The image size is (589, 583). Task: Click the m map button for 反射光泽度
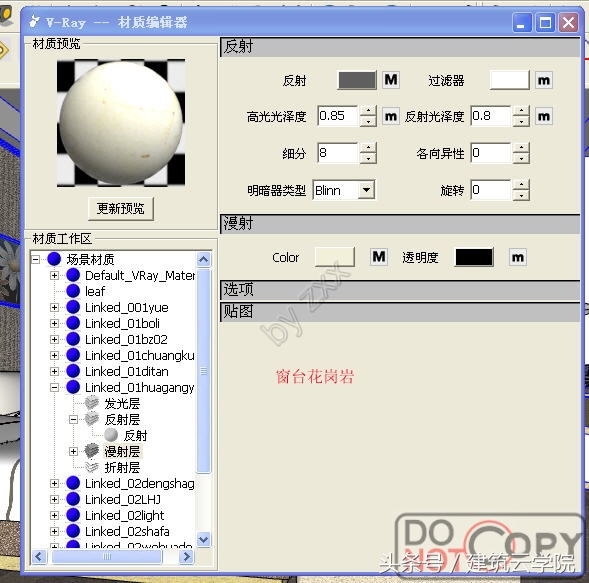pos(544,116)
